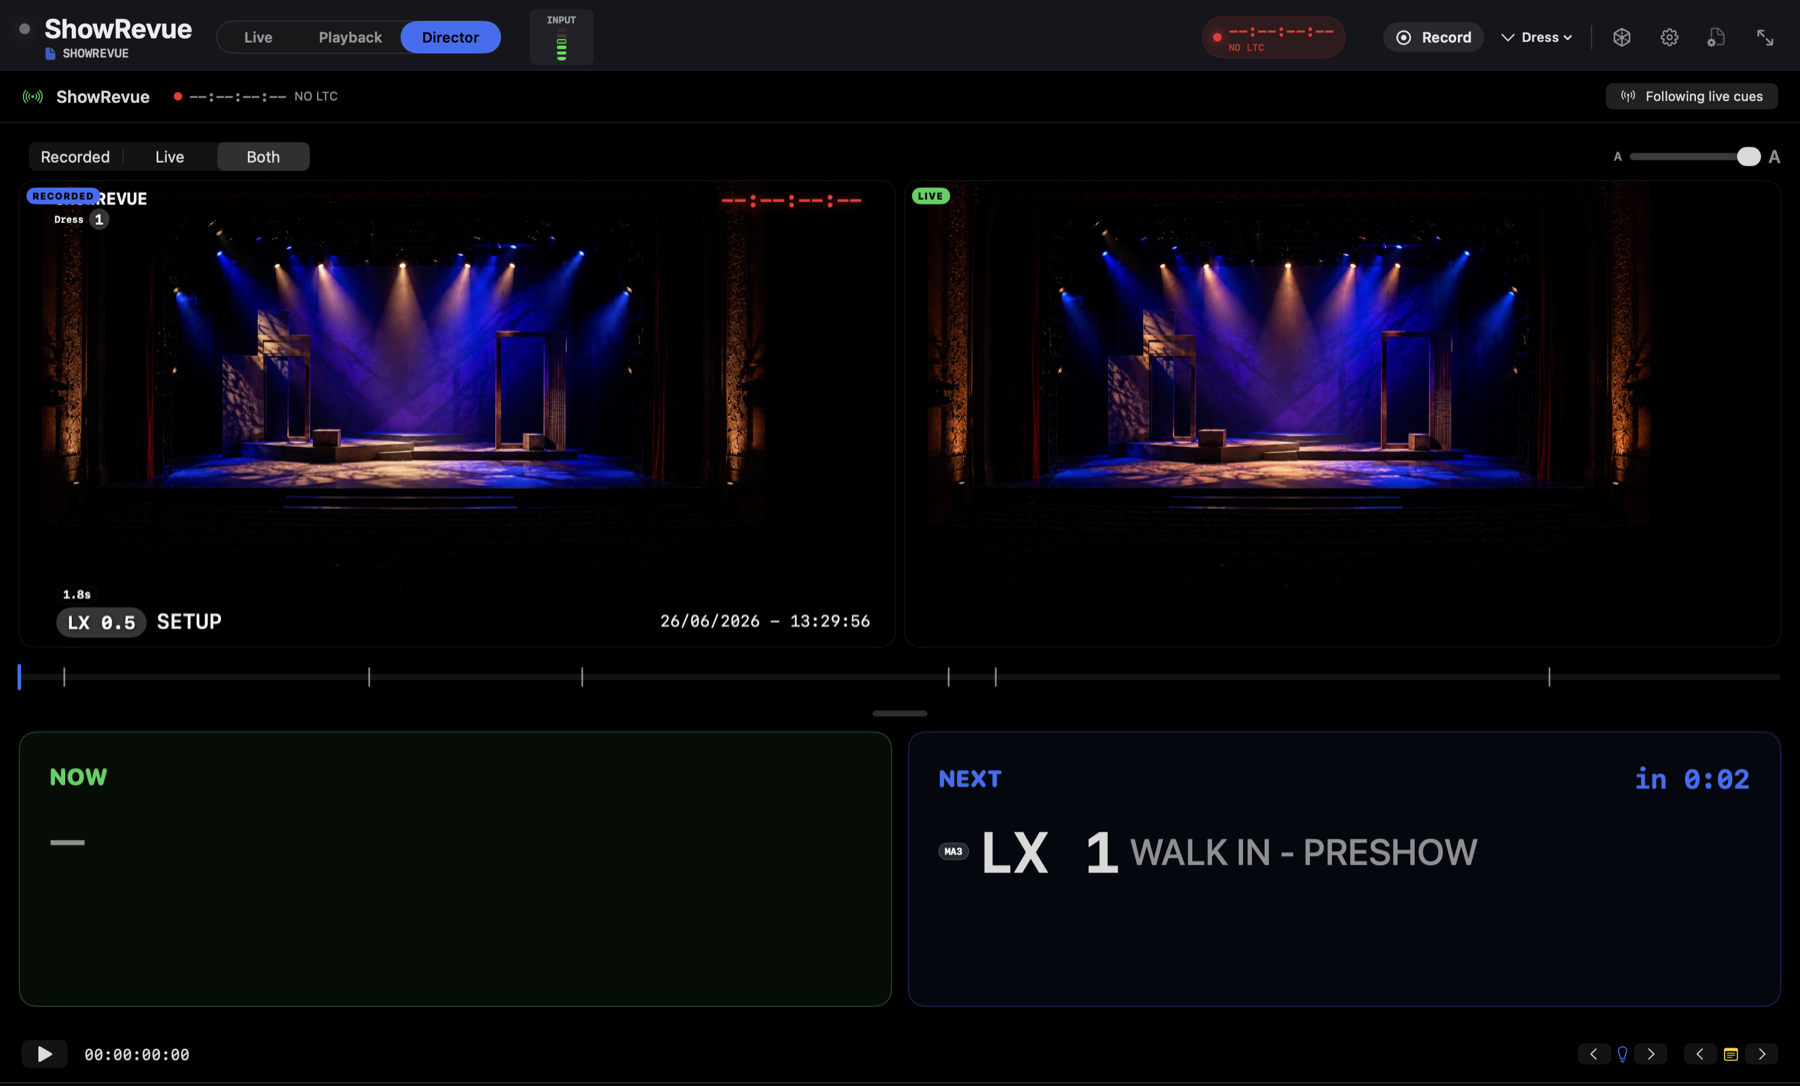This screenshot has height=1086, width=1800.
Task: Click the 26/06/2026 – 13:29:56 timestamp
Action: click(x=765, y=621)
